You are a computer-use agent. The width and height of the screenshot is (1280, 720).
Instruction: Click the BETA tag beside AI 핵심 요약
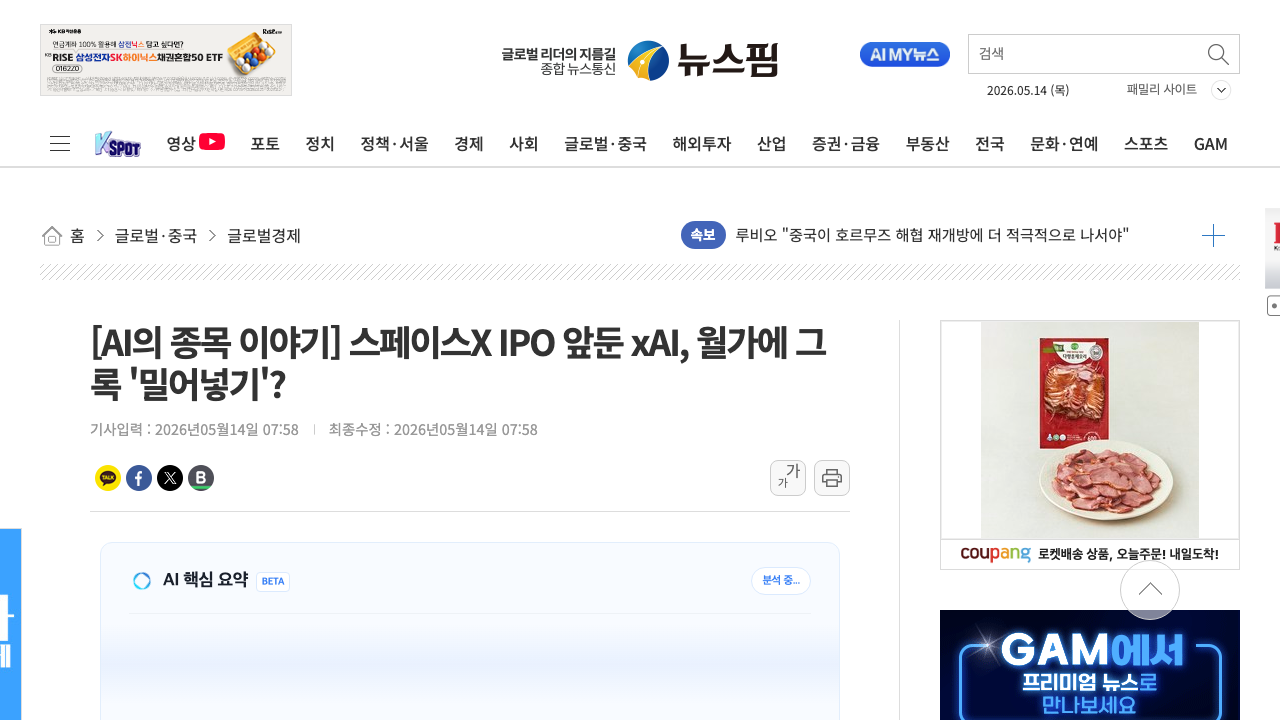(273, 581)
